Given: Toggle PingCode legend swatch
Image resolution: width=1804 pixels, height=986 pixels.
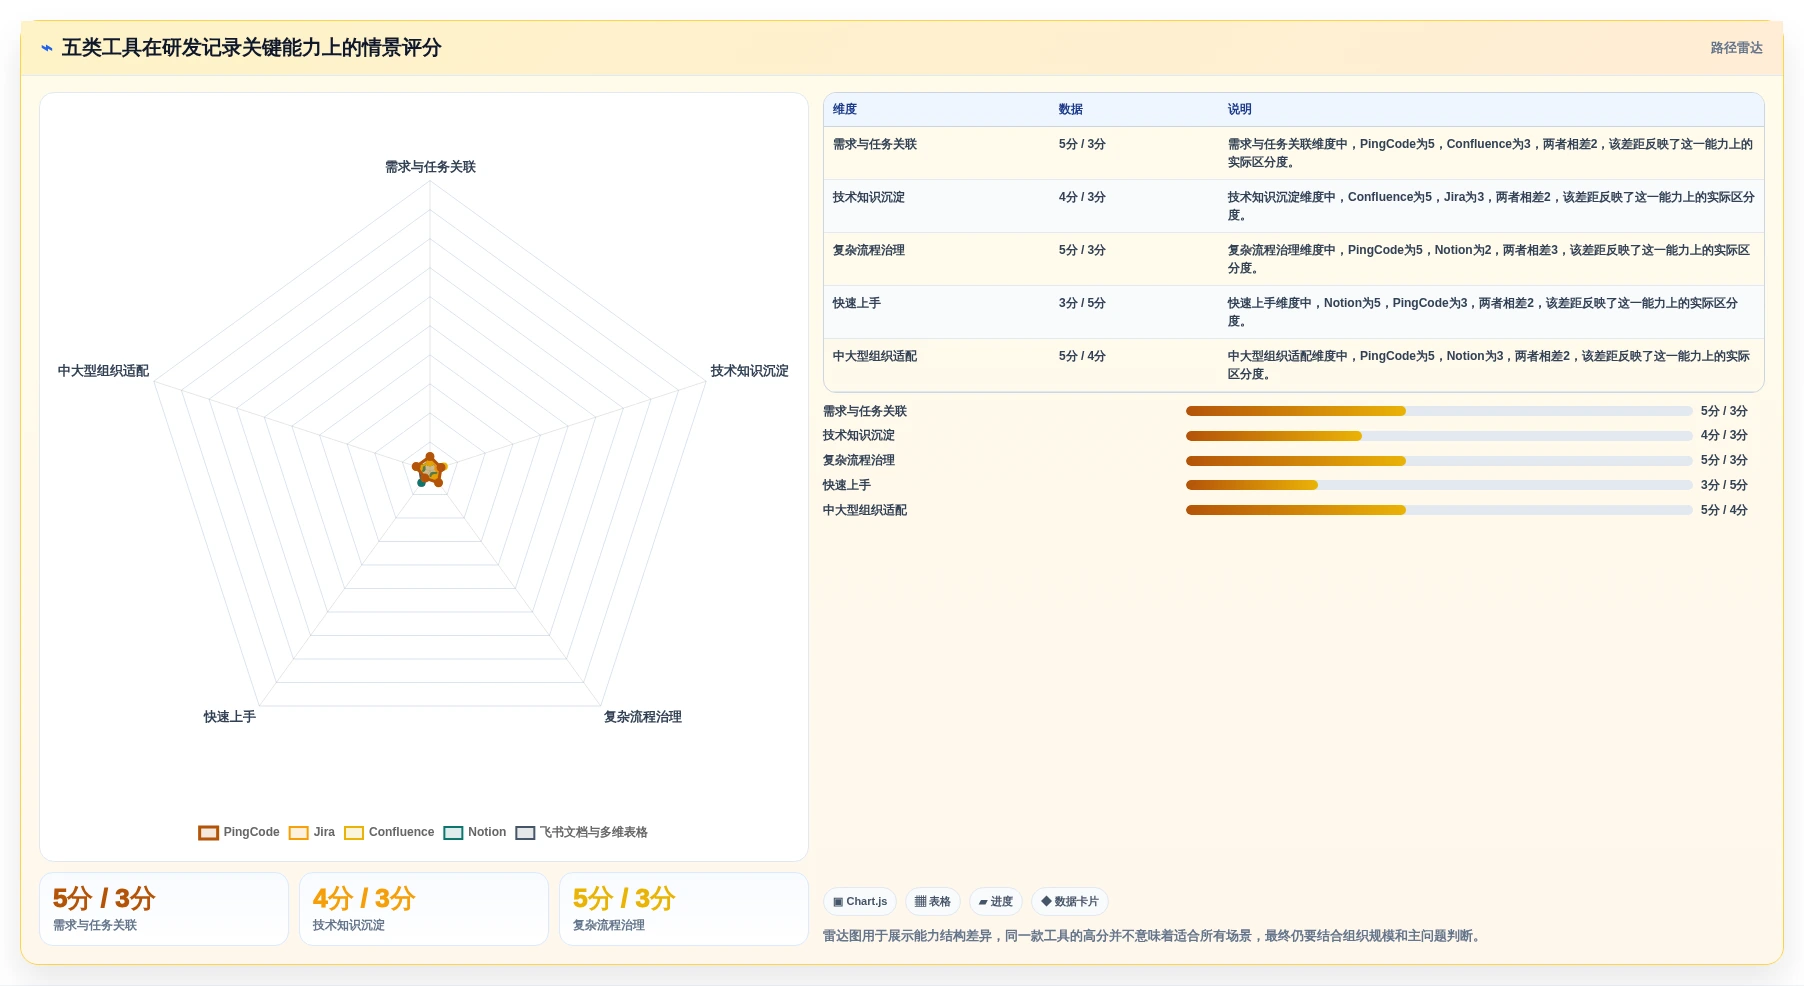Looking at the screenshot, I should tap(208, 833).
